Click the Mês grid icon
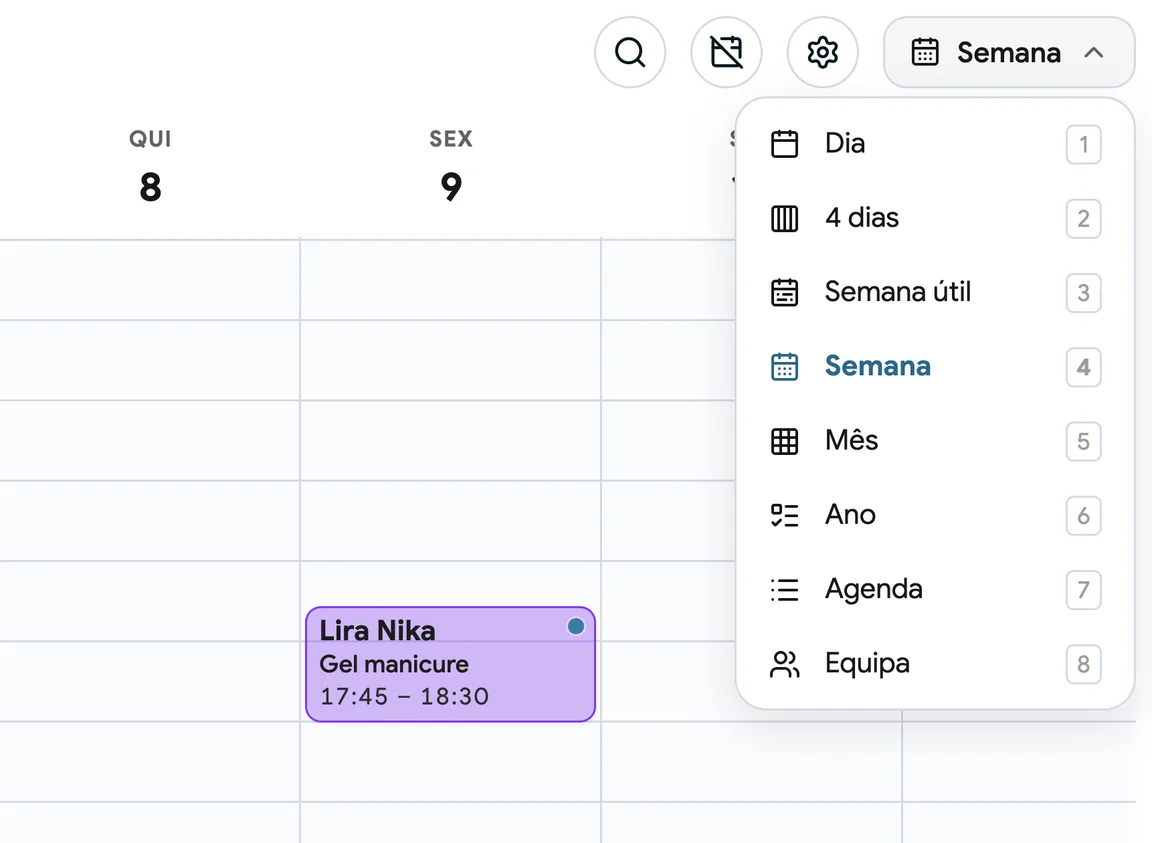This screenshot has height=843, width=1152. coord(784,441)
